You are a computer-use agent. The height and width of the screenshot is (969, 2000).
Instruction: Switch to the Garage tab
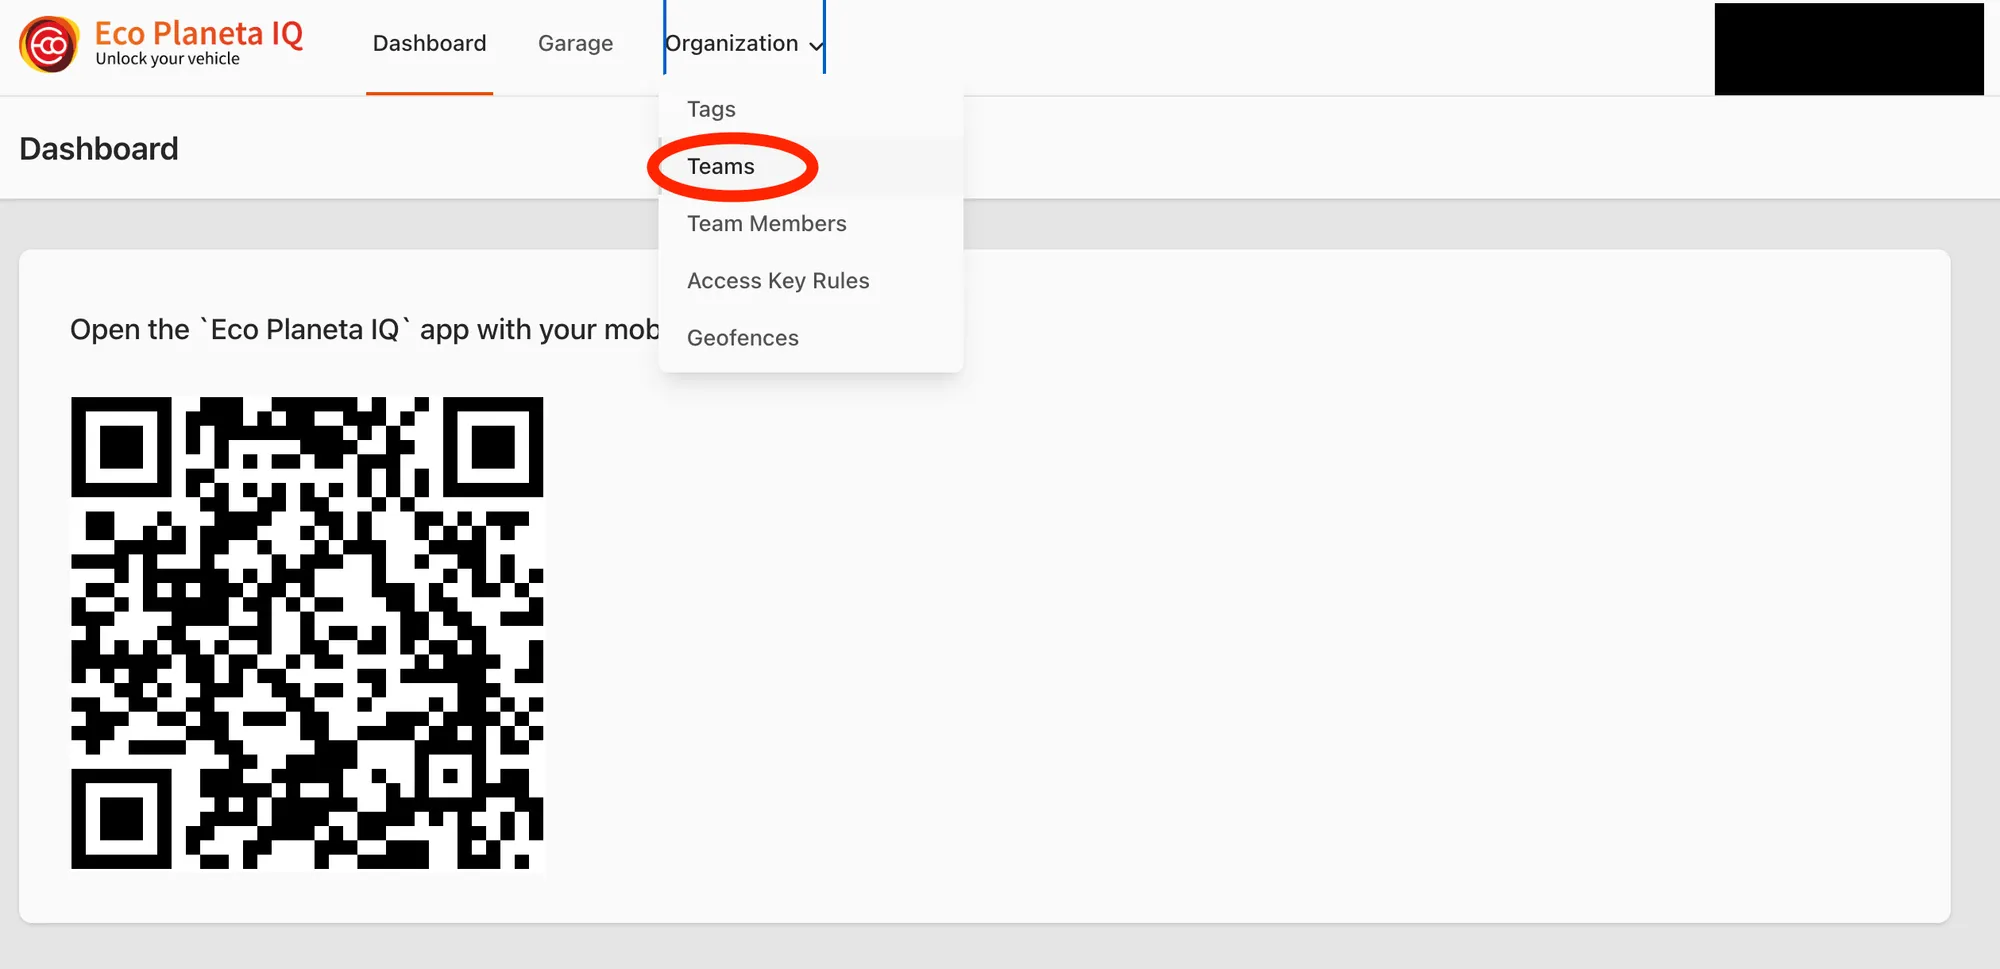click(x=575, y=44)
